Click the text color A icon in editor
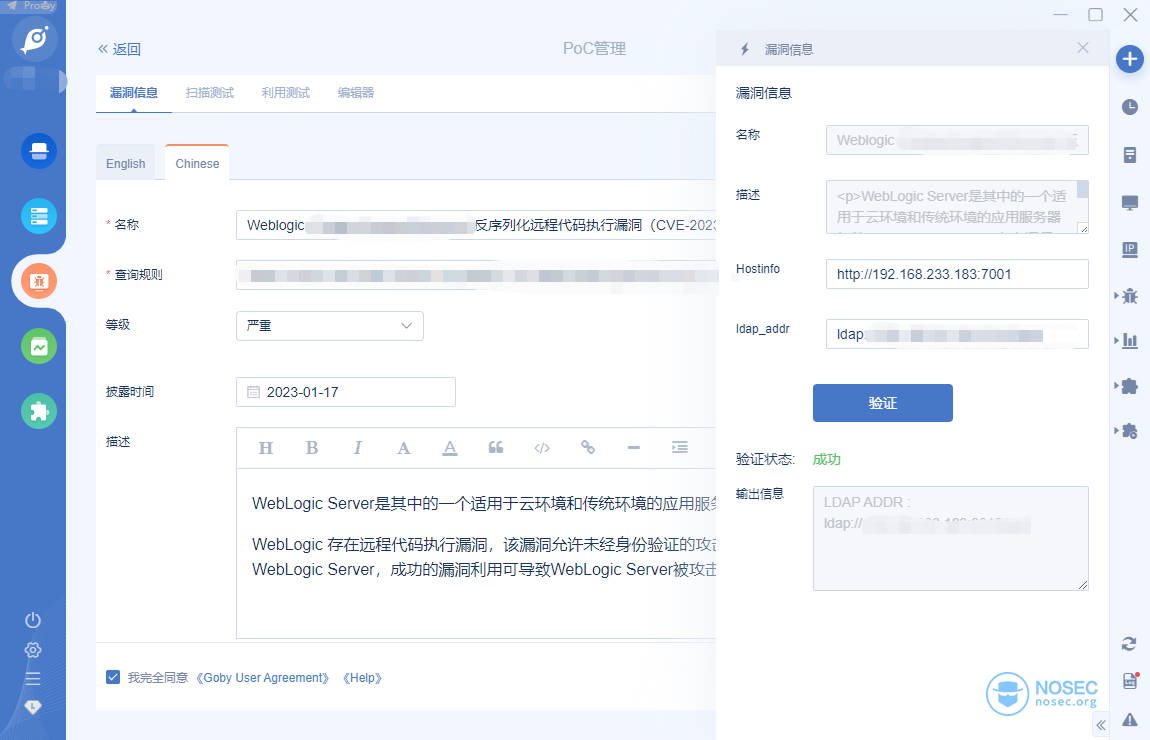Screen dimensions: 1150x740 click(x=403, y=448)
